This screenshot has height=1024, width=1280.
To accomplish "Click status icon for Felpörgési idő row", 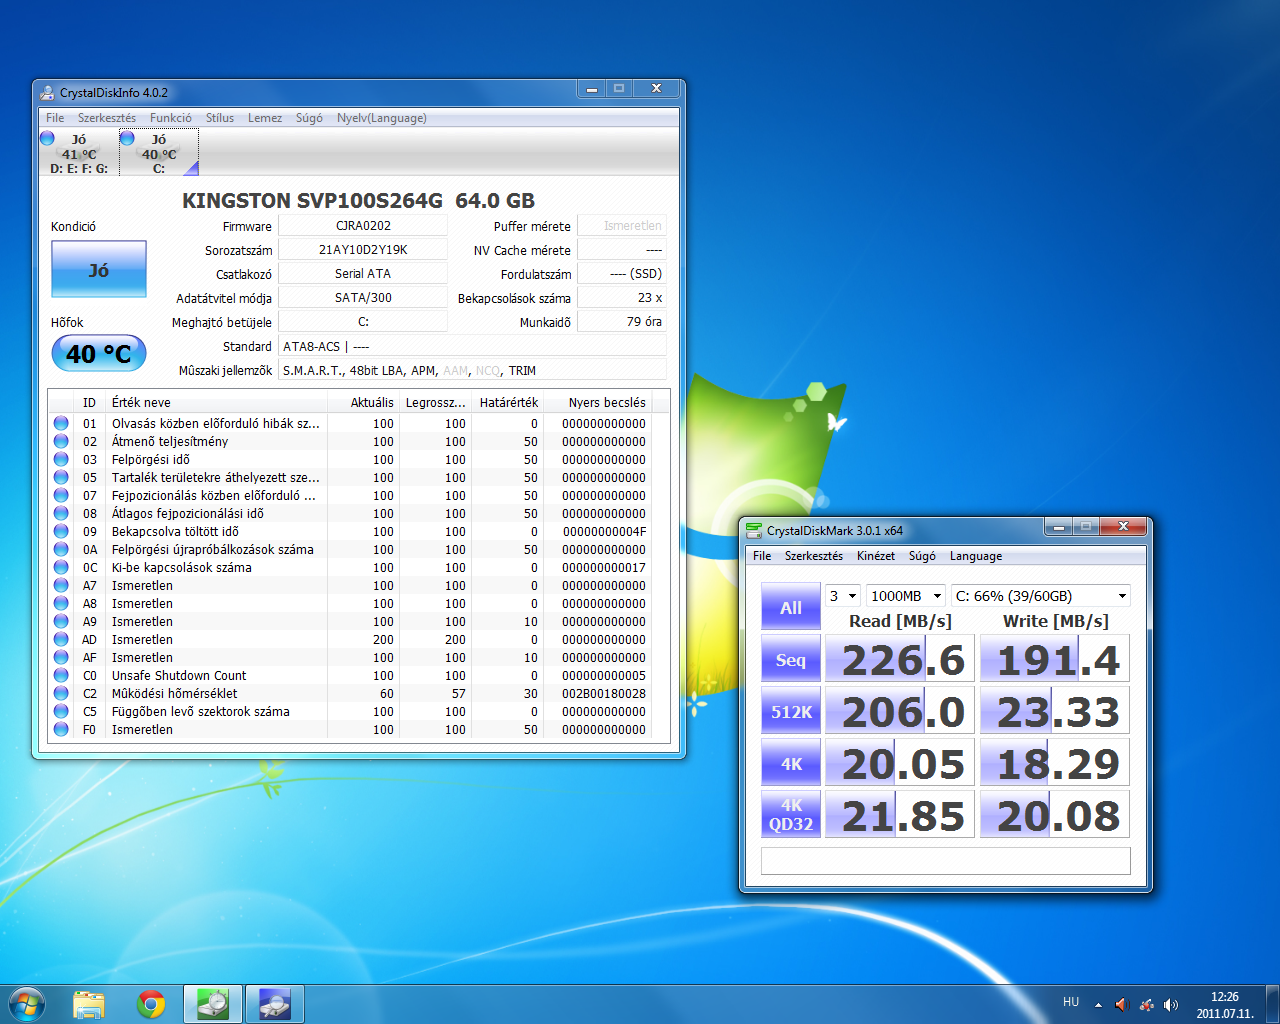I will point(62,459).
